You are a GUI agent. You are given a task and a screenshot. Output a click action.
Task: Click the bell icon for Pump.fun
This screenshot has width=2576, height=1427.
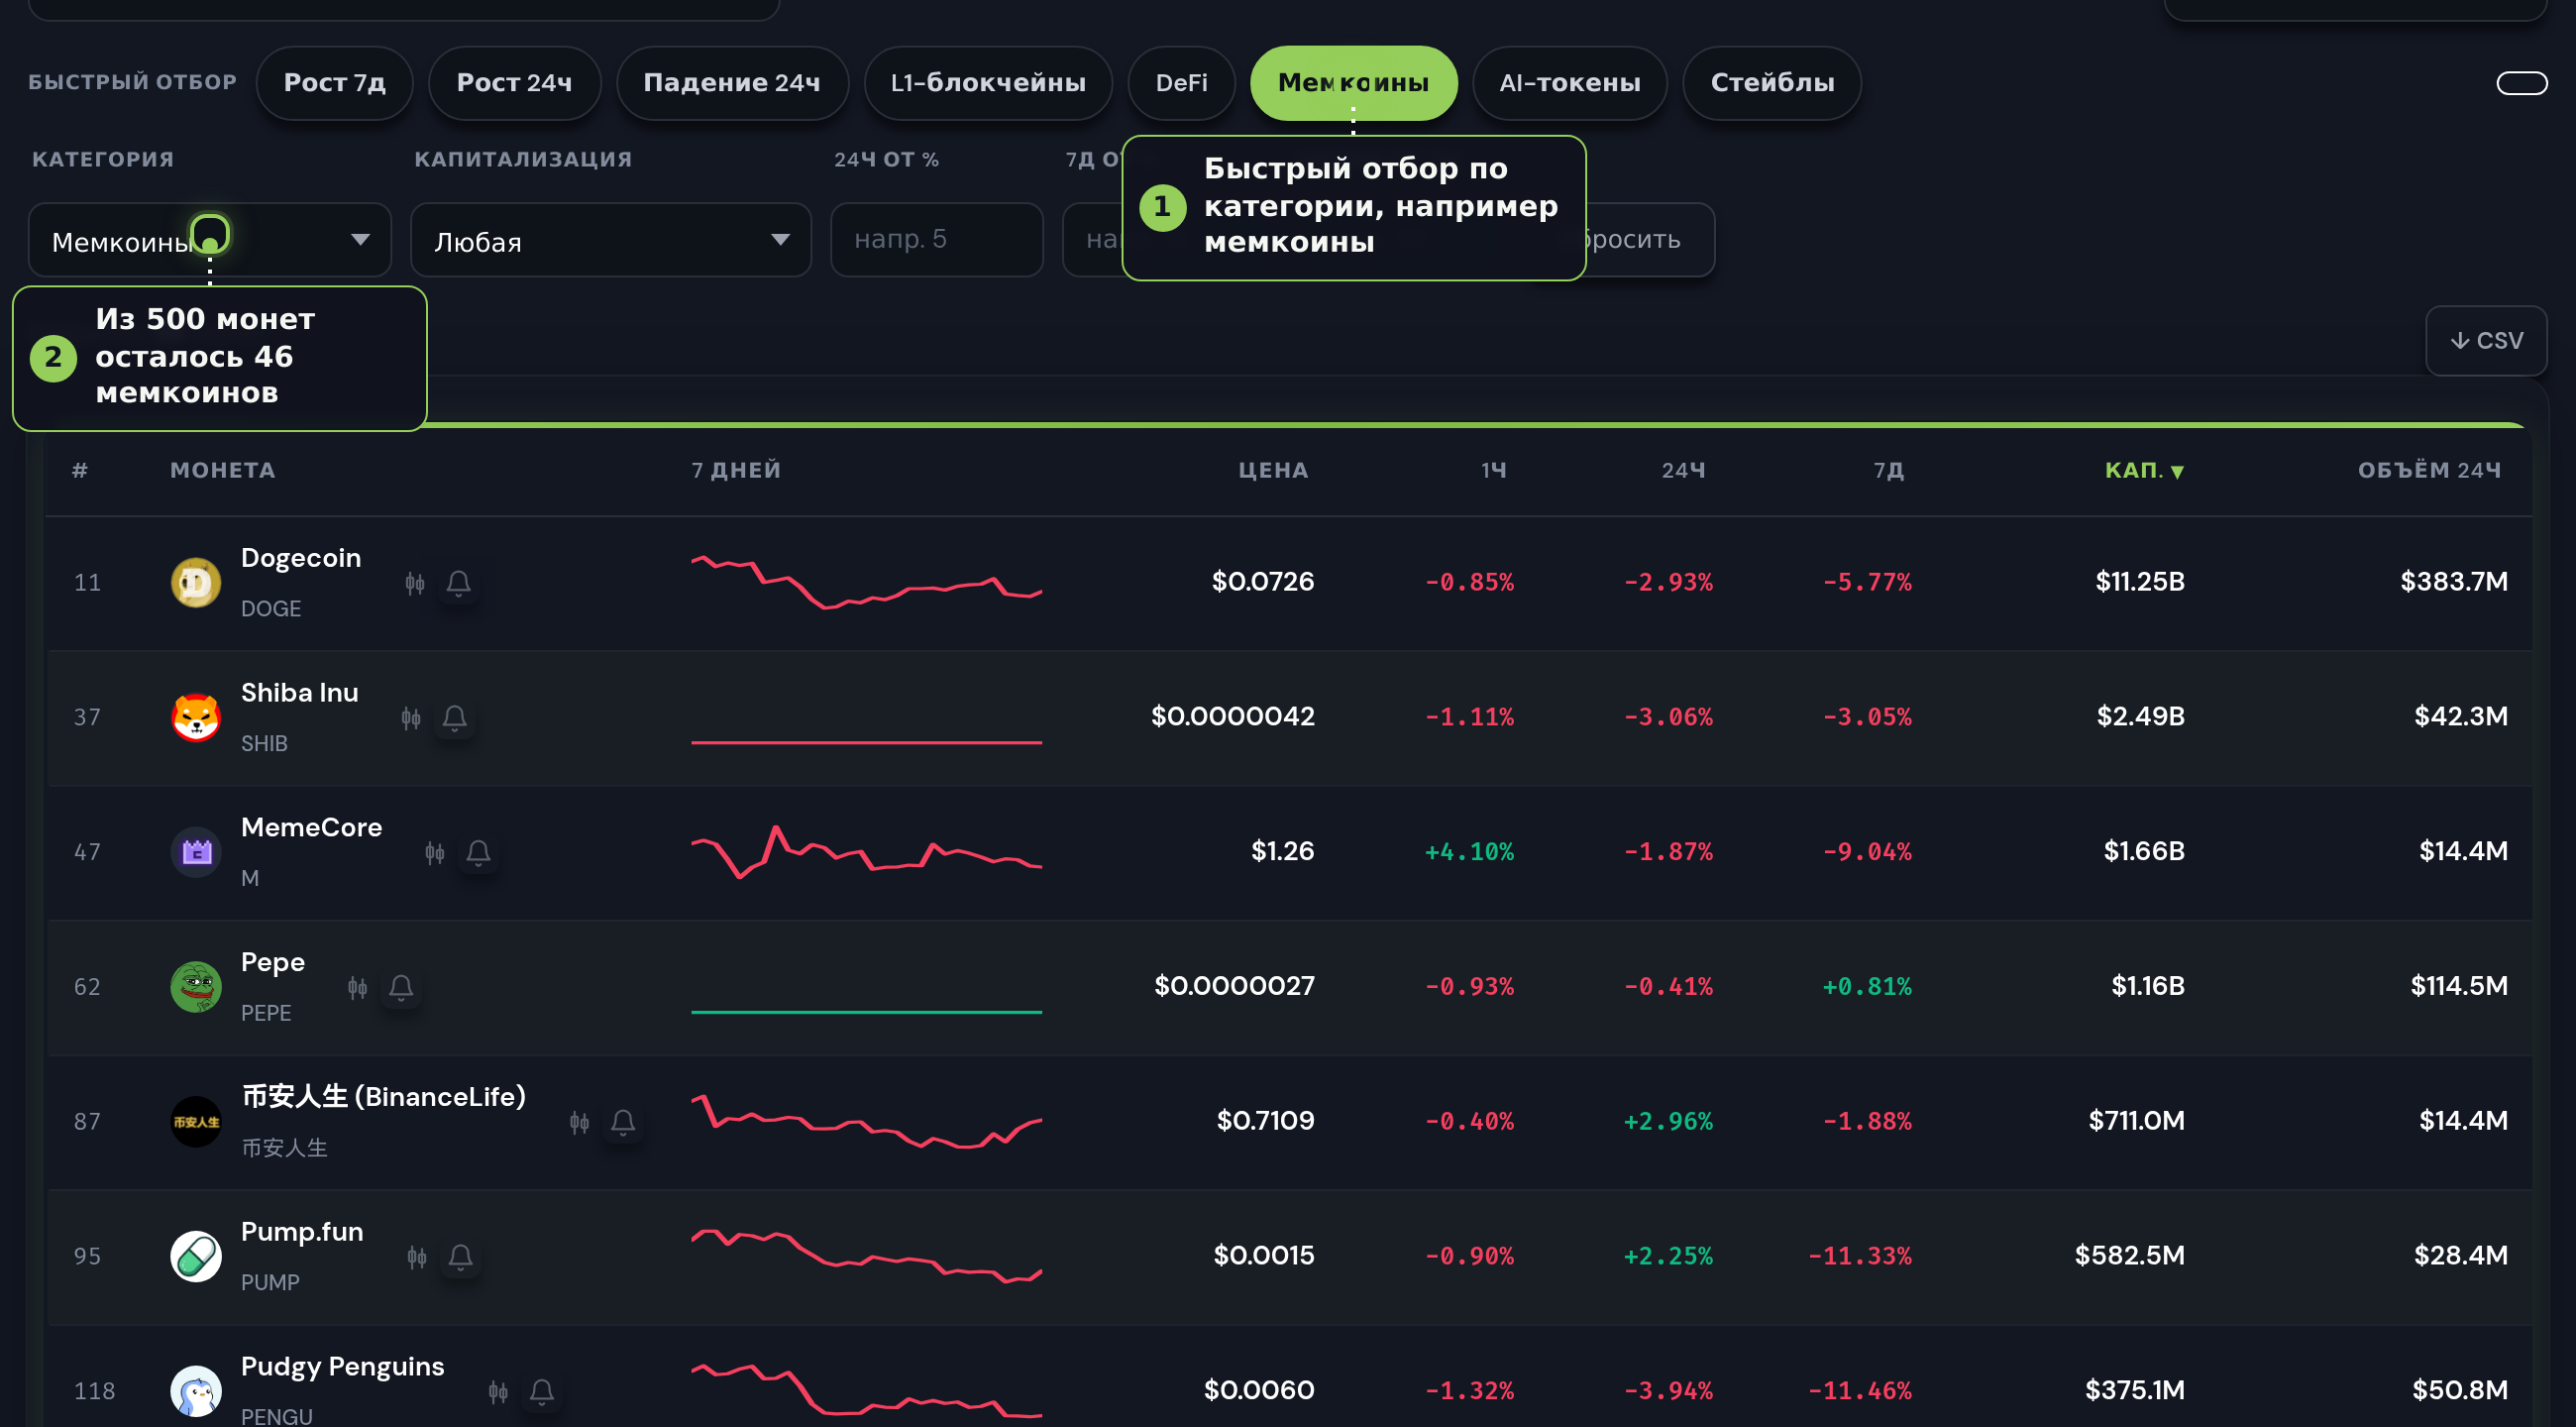pos(460,1257)
